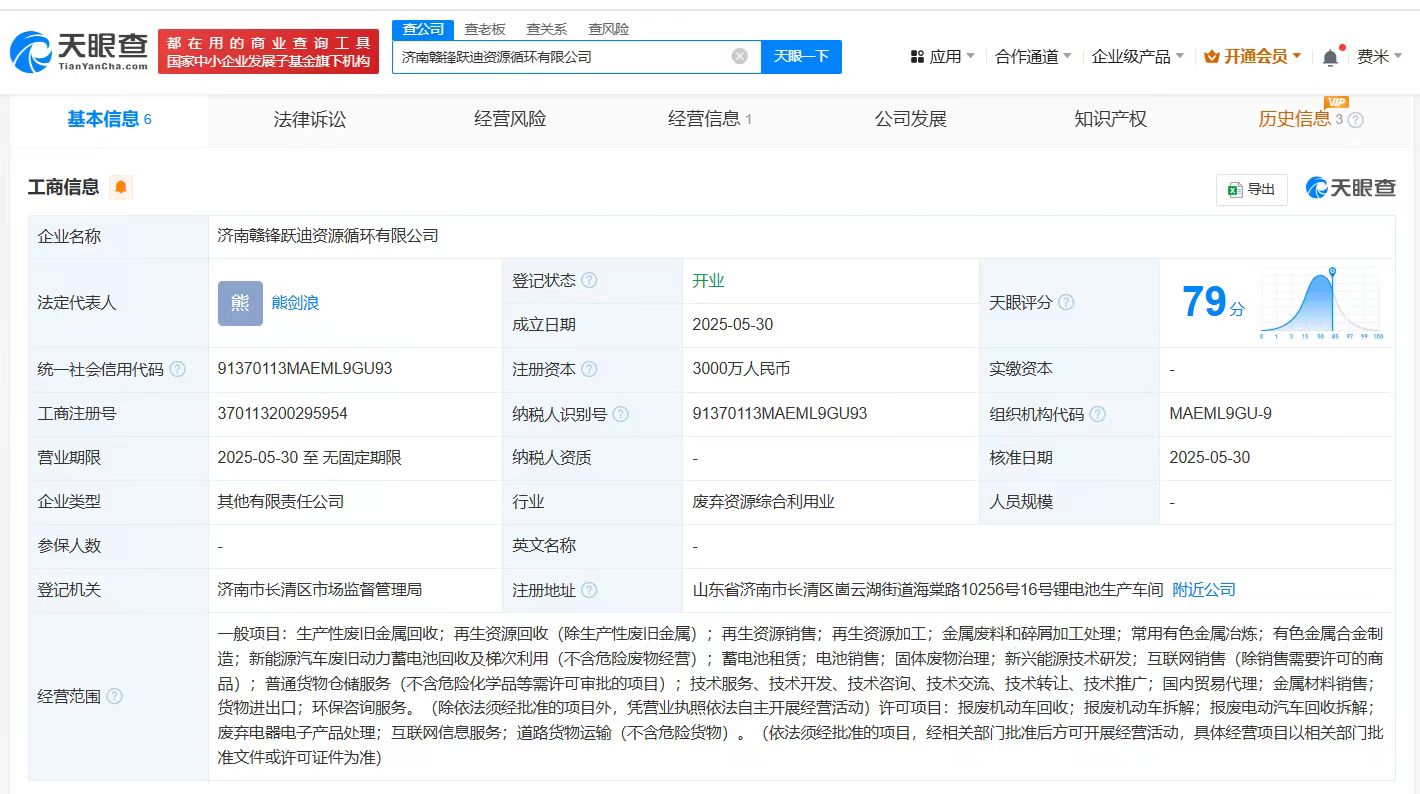Switch to the 知识产权 tab
Image resolution: width=1420 pixels, height=794 pixels.
[x=1110, y=120]
